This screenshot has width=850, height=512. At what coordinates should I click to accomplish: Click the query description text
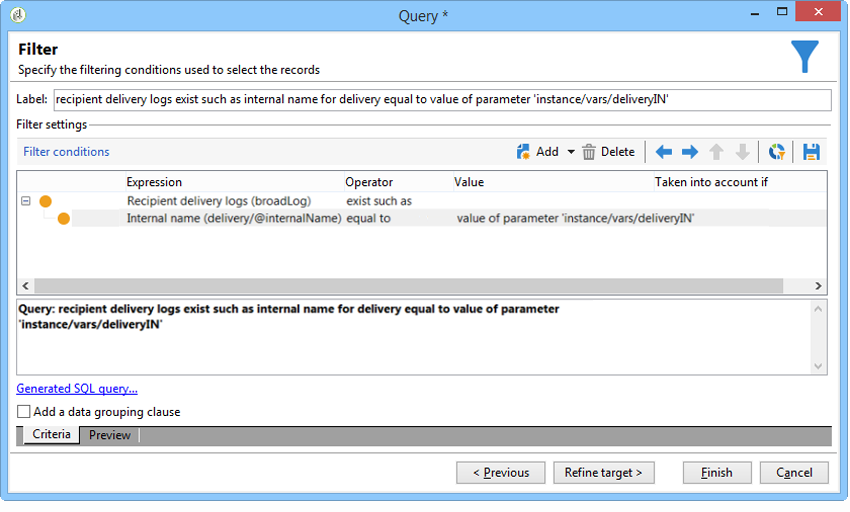pyautogui.click(x=289, y=317)
